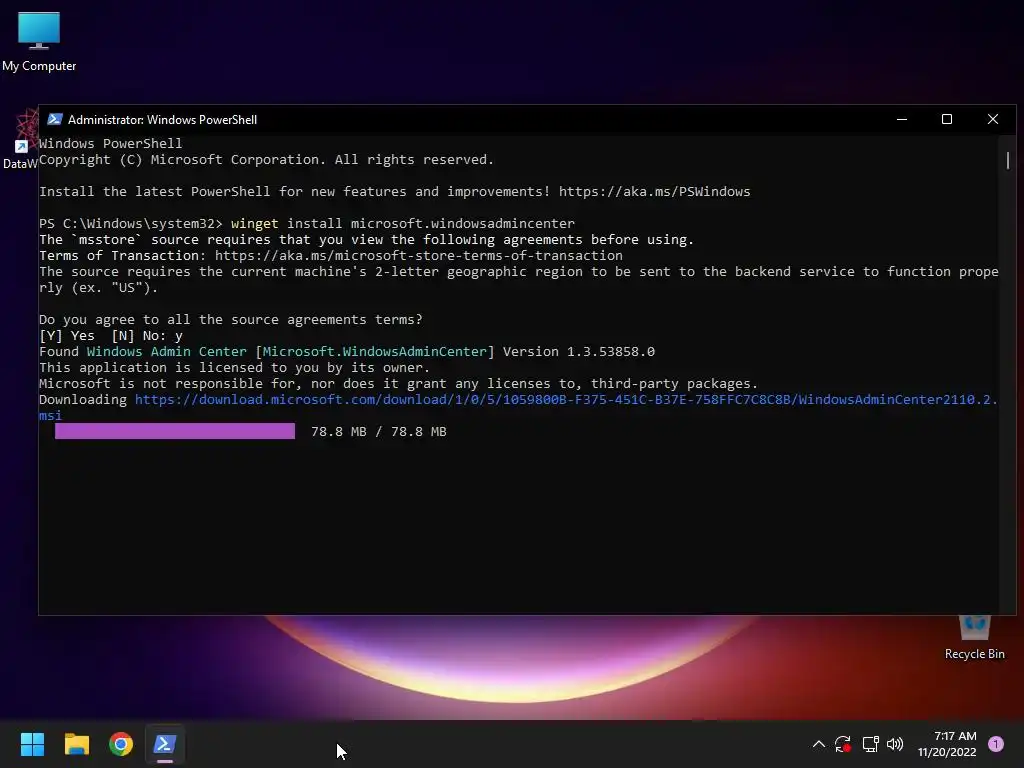Screen dimensions: 1024x768
Task: Show hidden system tray icons
Action: (818, 744)
